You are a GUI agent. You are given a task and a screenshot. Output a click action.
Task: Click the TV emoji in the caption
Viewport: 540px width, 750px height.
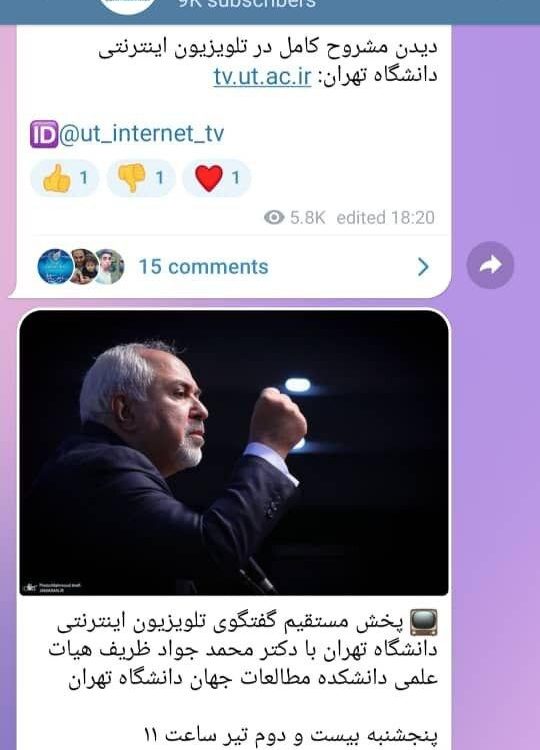tap(424, 622)
